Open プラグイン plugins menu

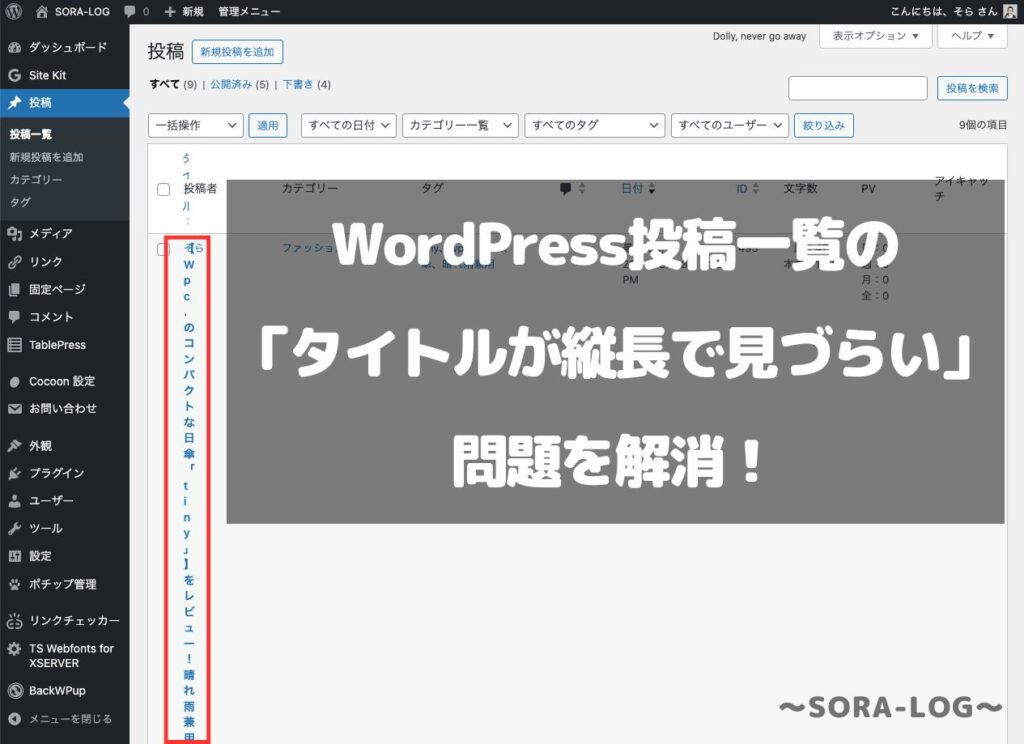[x=56, y=473]
